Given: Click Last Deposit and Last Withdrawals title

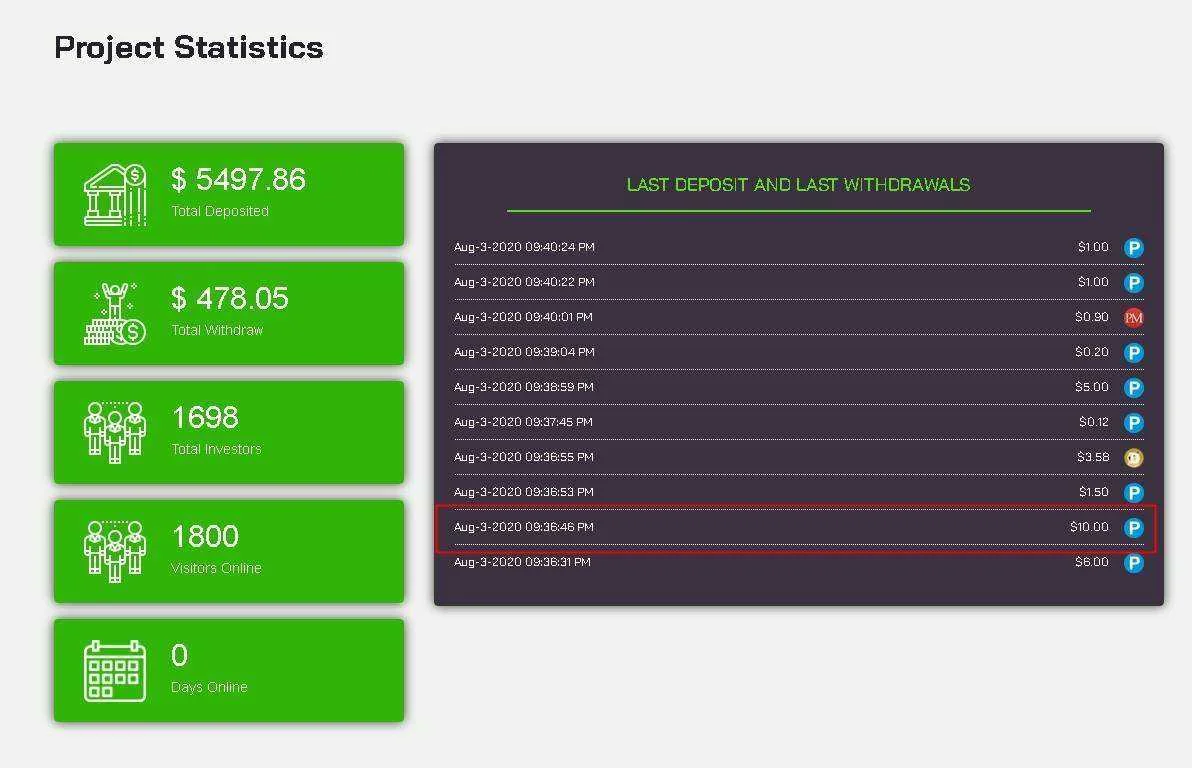Looking at the screenshot, I should (798, 185).
